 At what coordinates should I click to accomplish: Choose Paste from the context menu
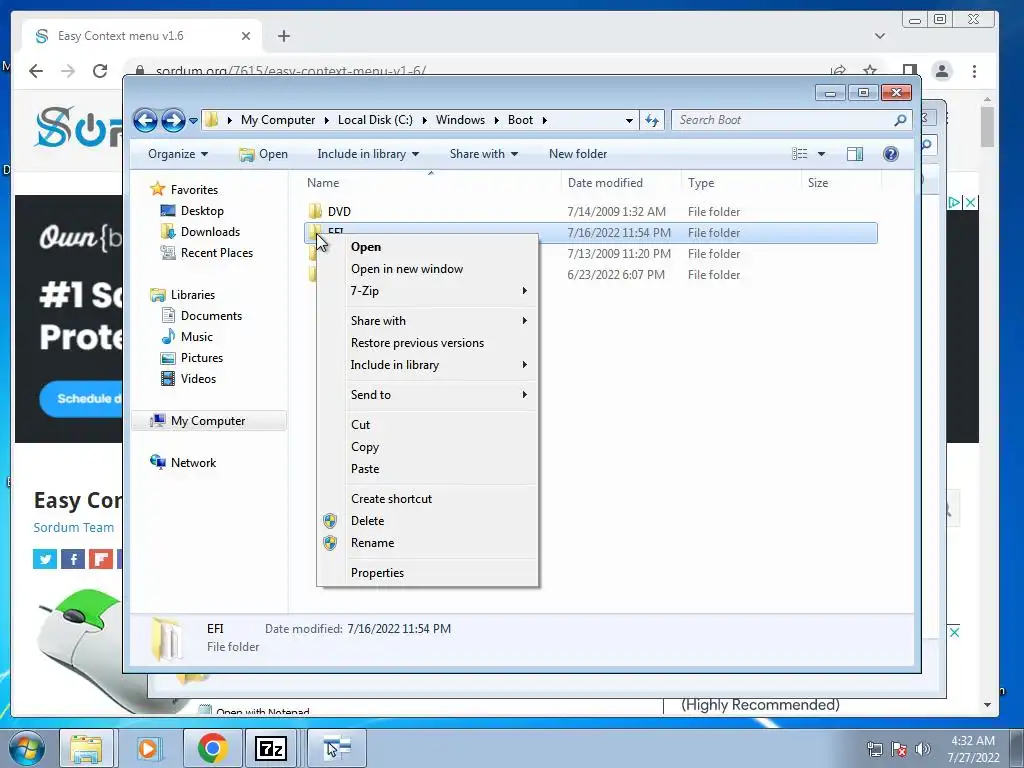click(428, 469)
